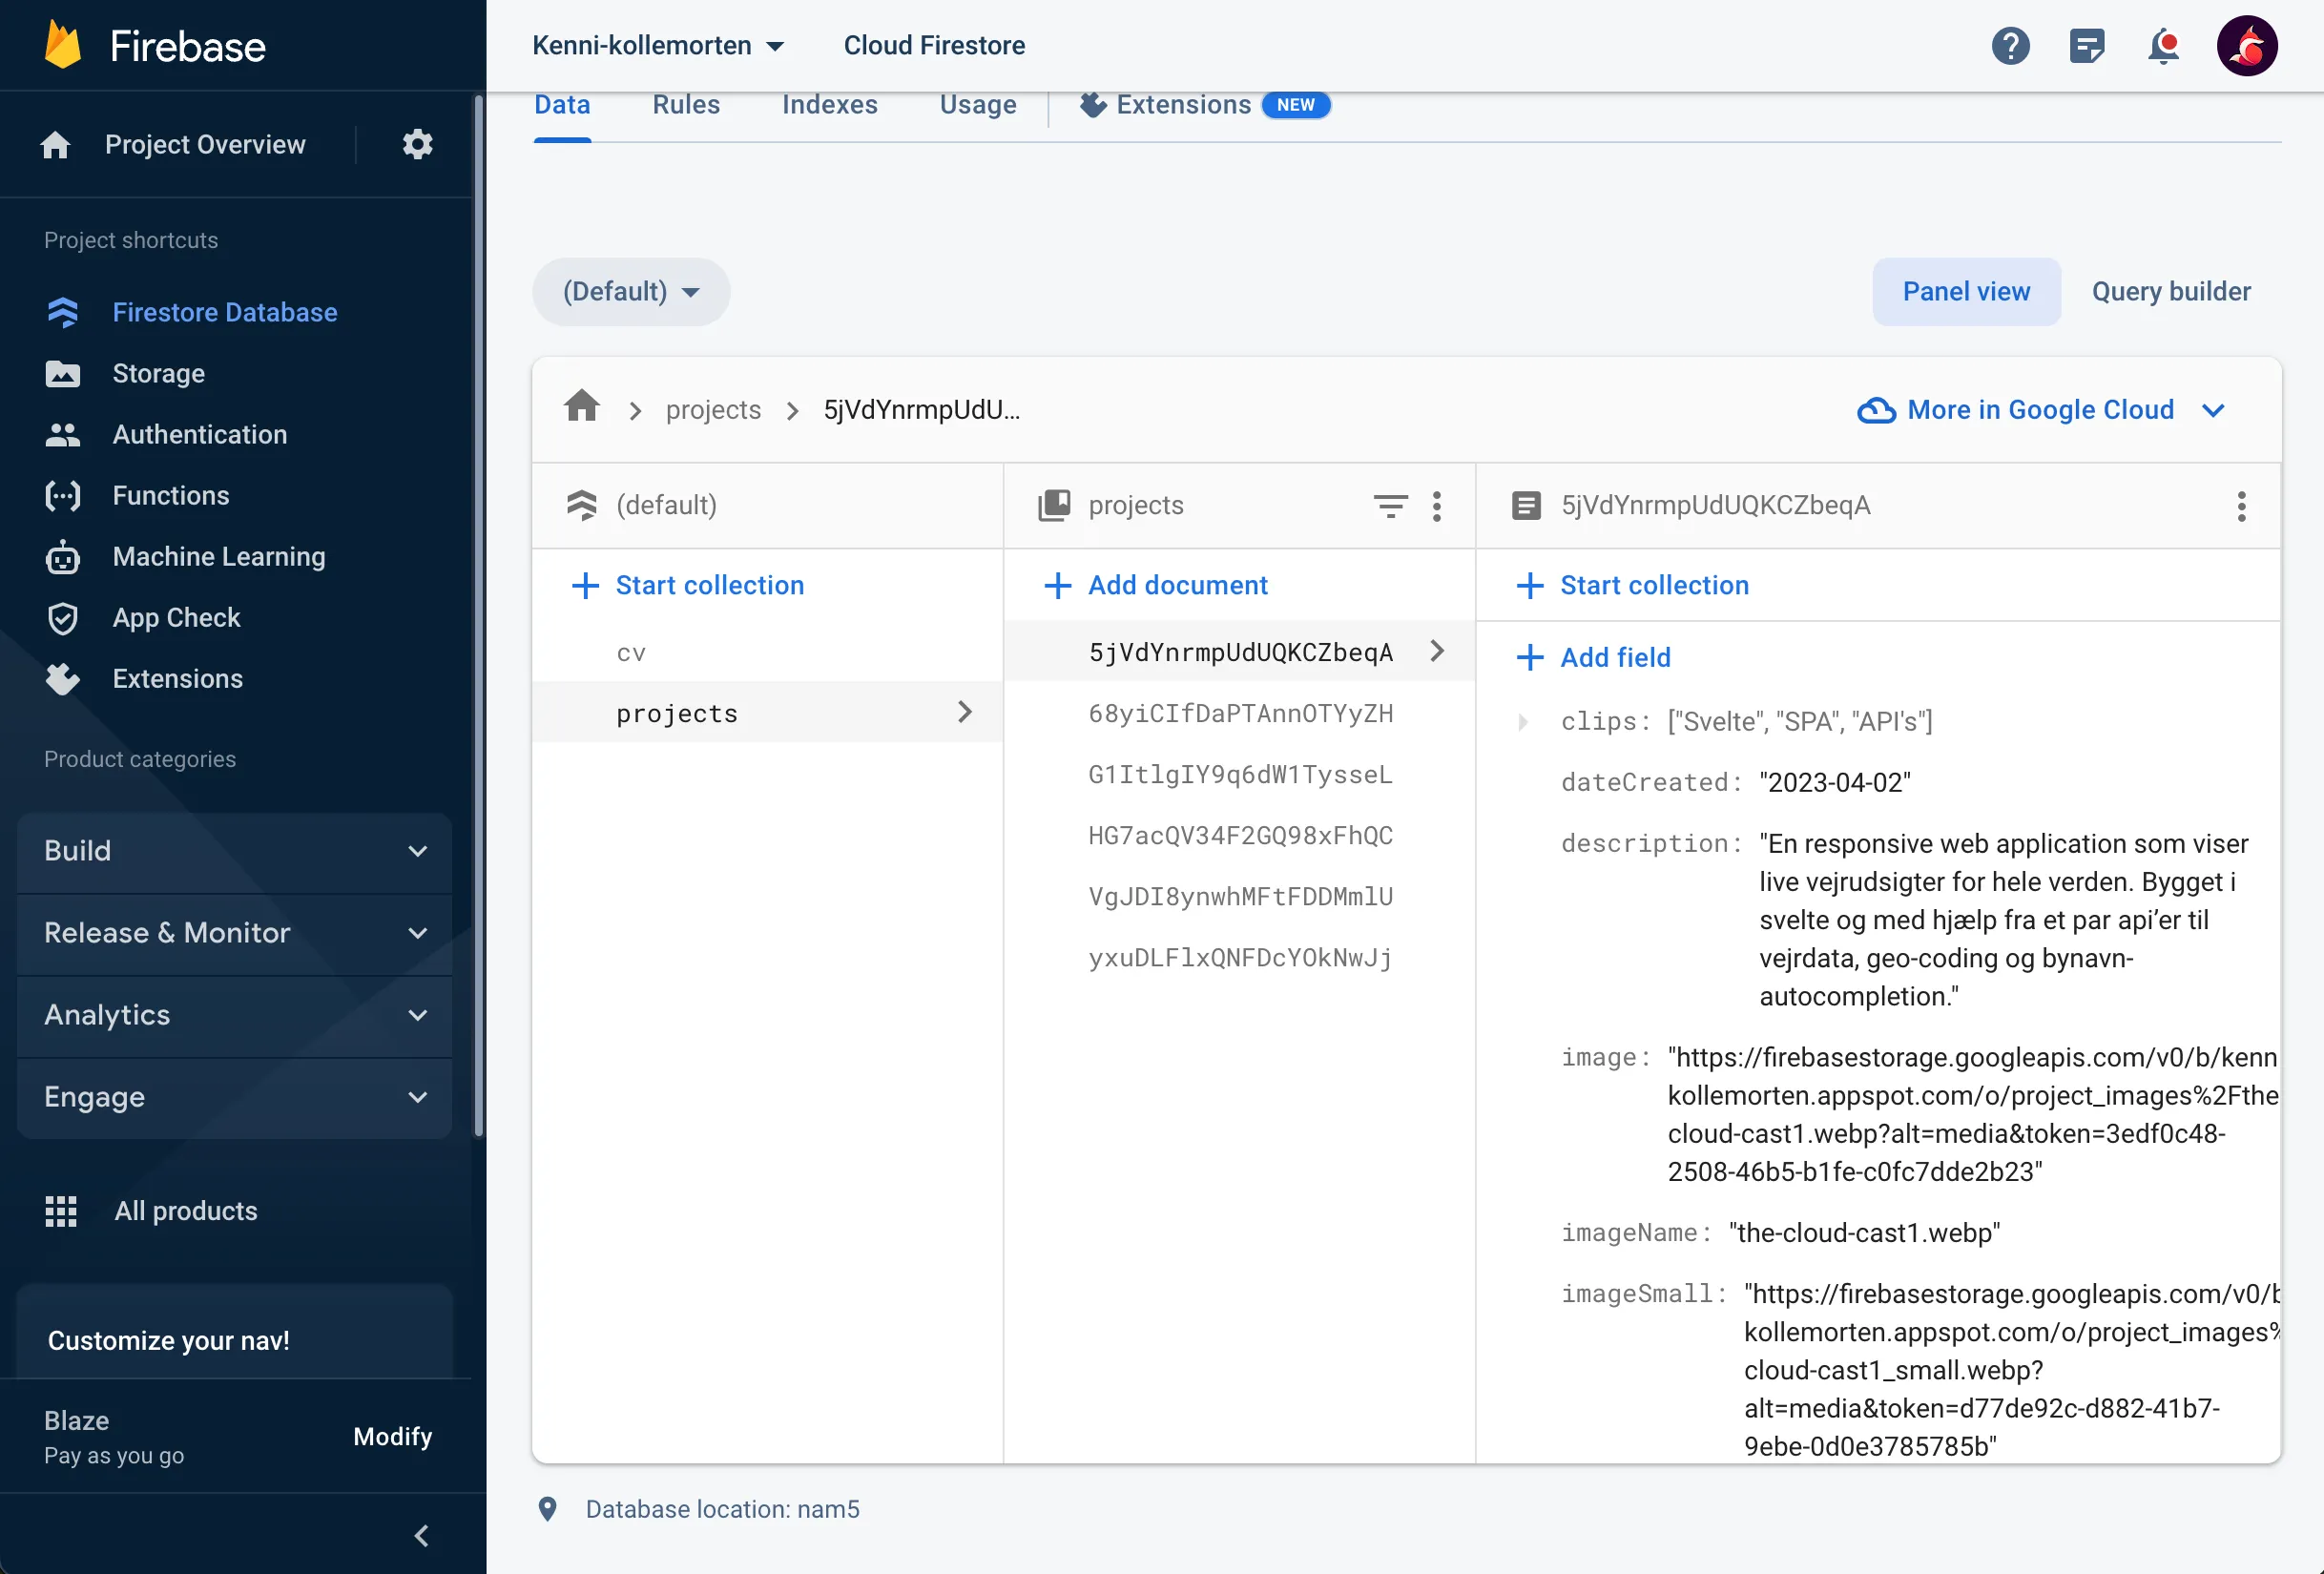
Task: Switch to the Rules tab
Action: pos(686,105)
